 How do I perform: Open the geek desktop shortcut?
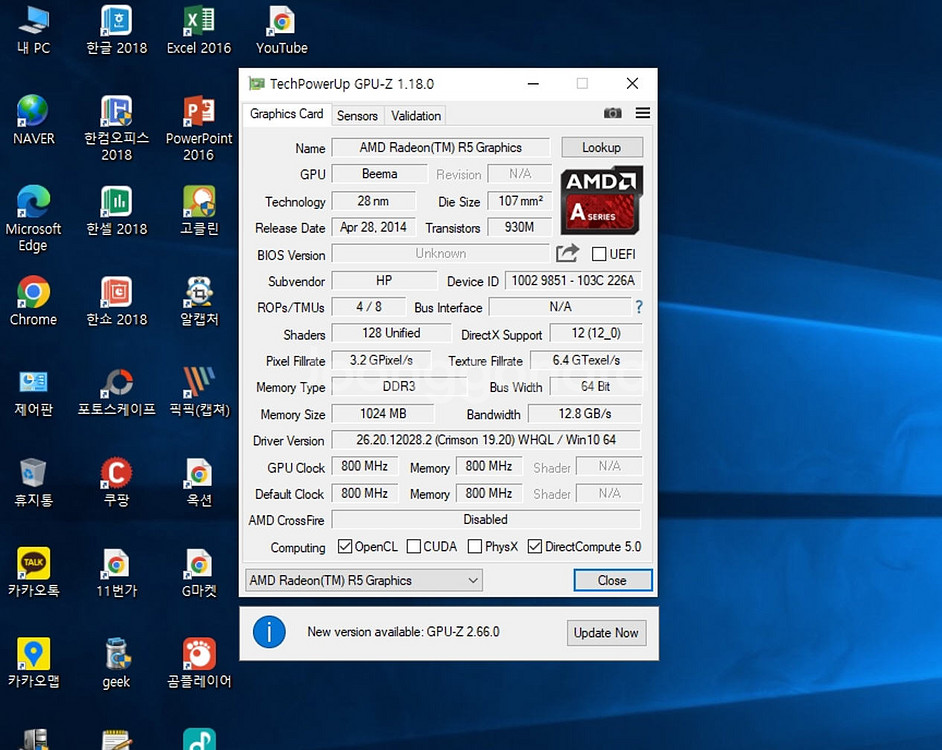tap(117, 663)
